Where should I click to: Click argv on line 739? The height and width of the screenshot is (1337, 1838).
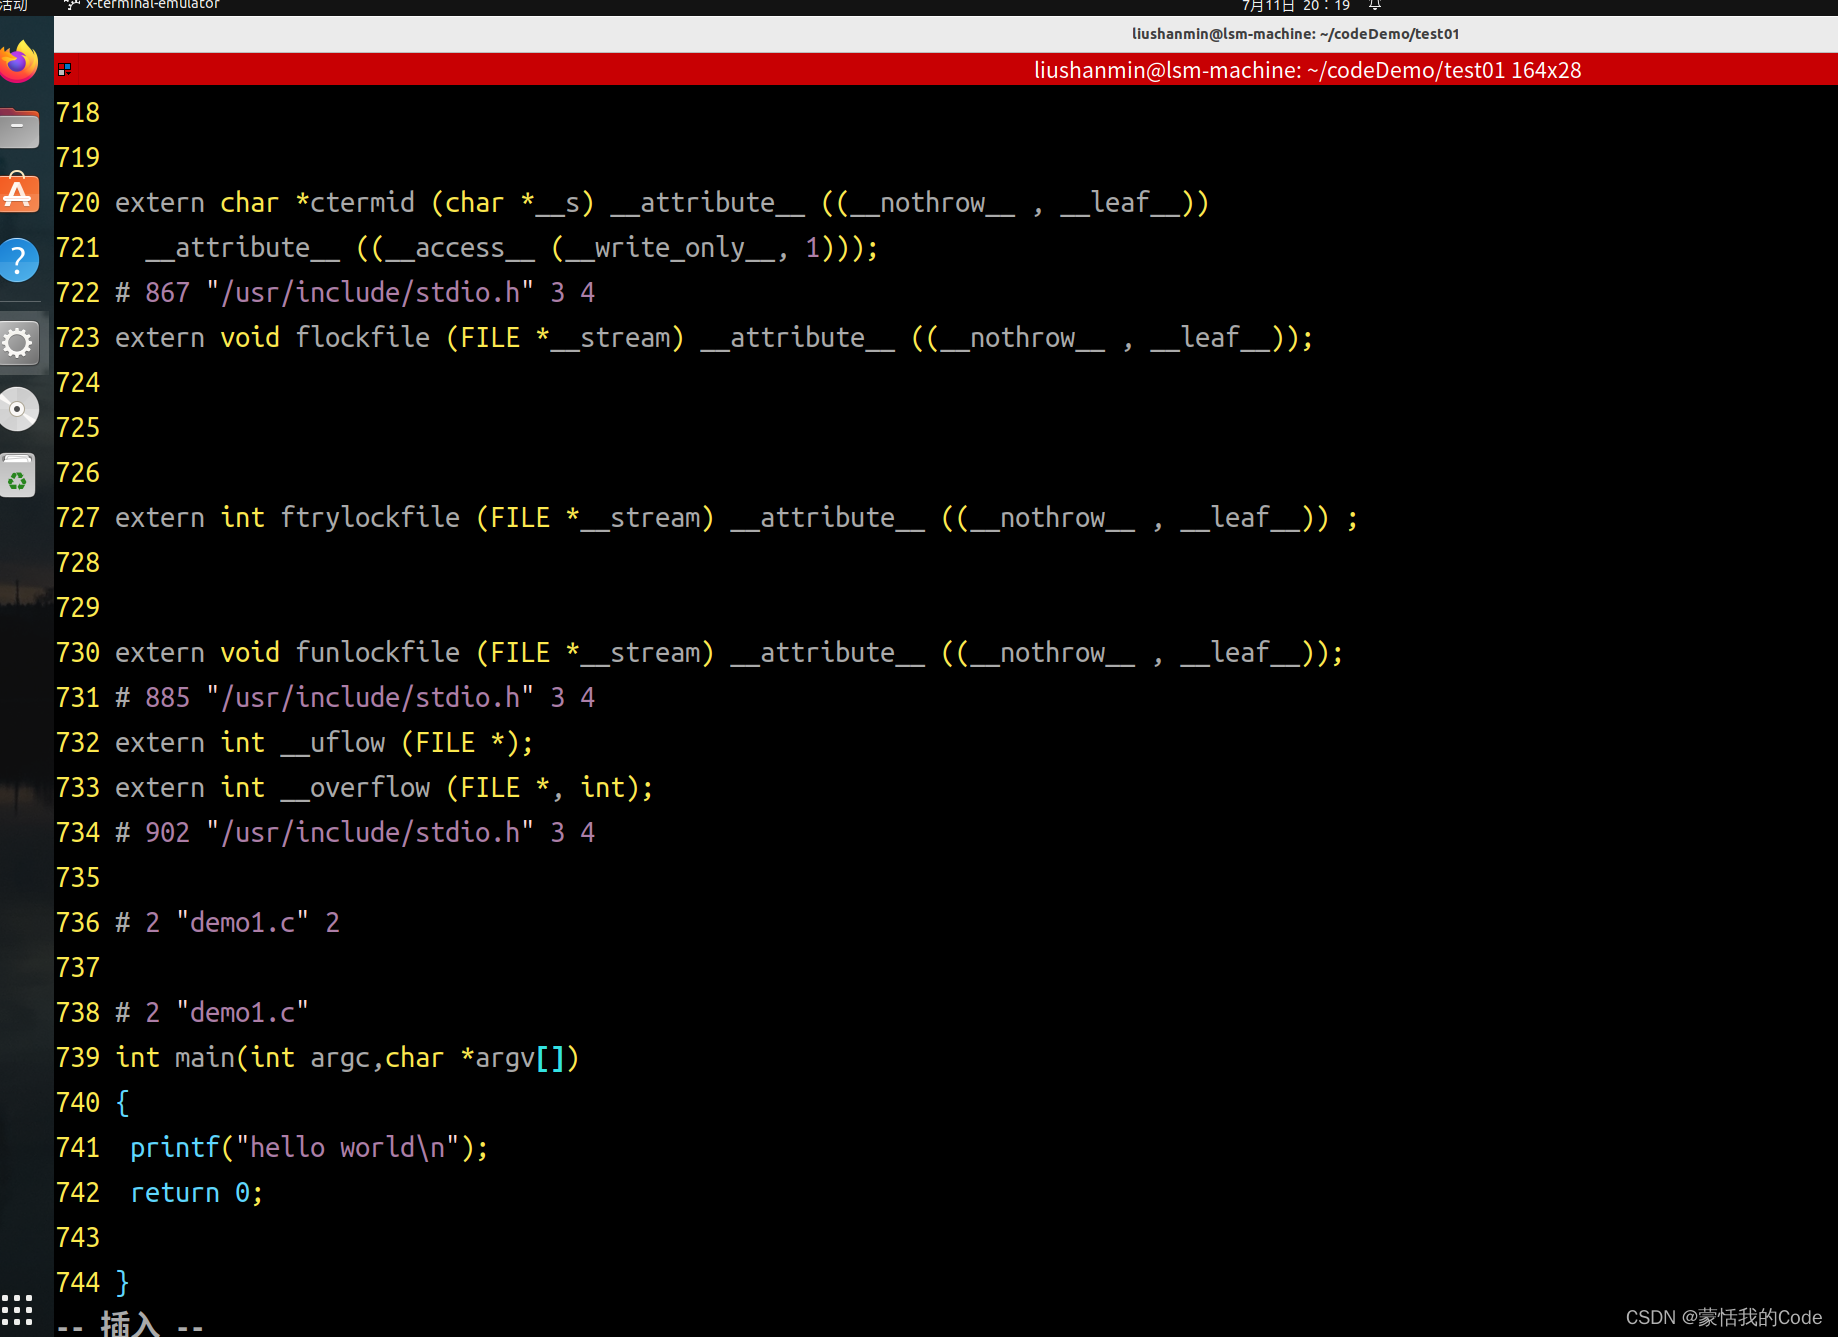[505, 1058]
